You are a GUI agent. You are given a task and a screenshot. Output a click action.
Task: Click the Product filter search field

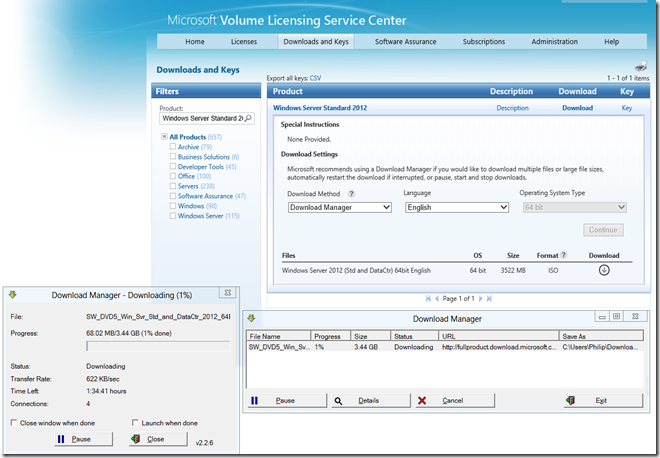[207, 118]
